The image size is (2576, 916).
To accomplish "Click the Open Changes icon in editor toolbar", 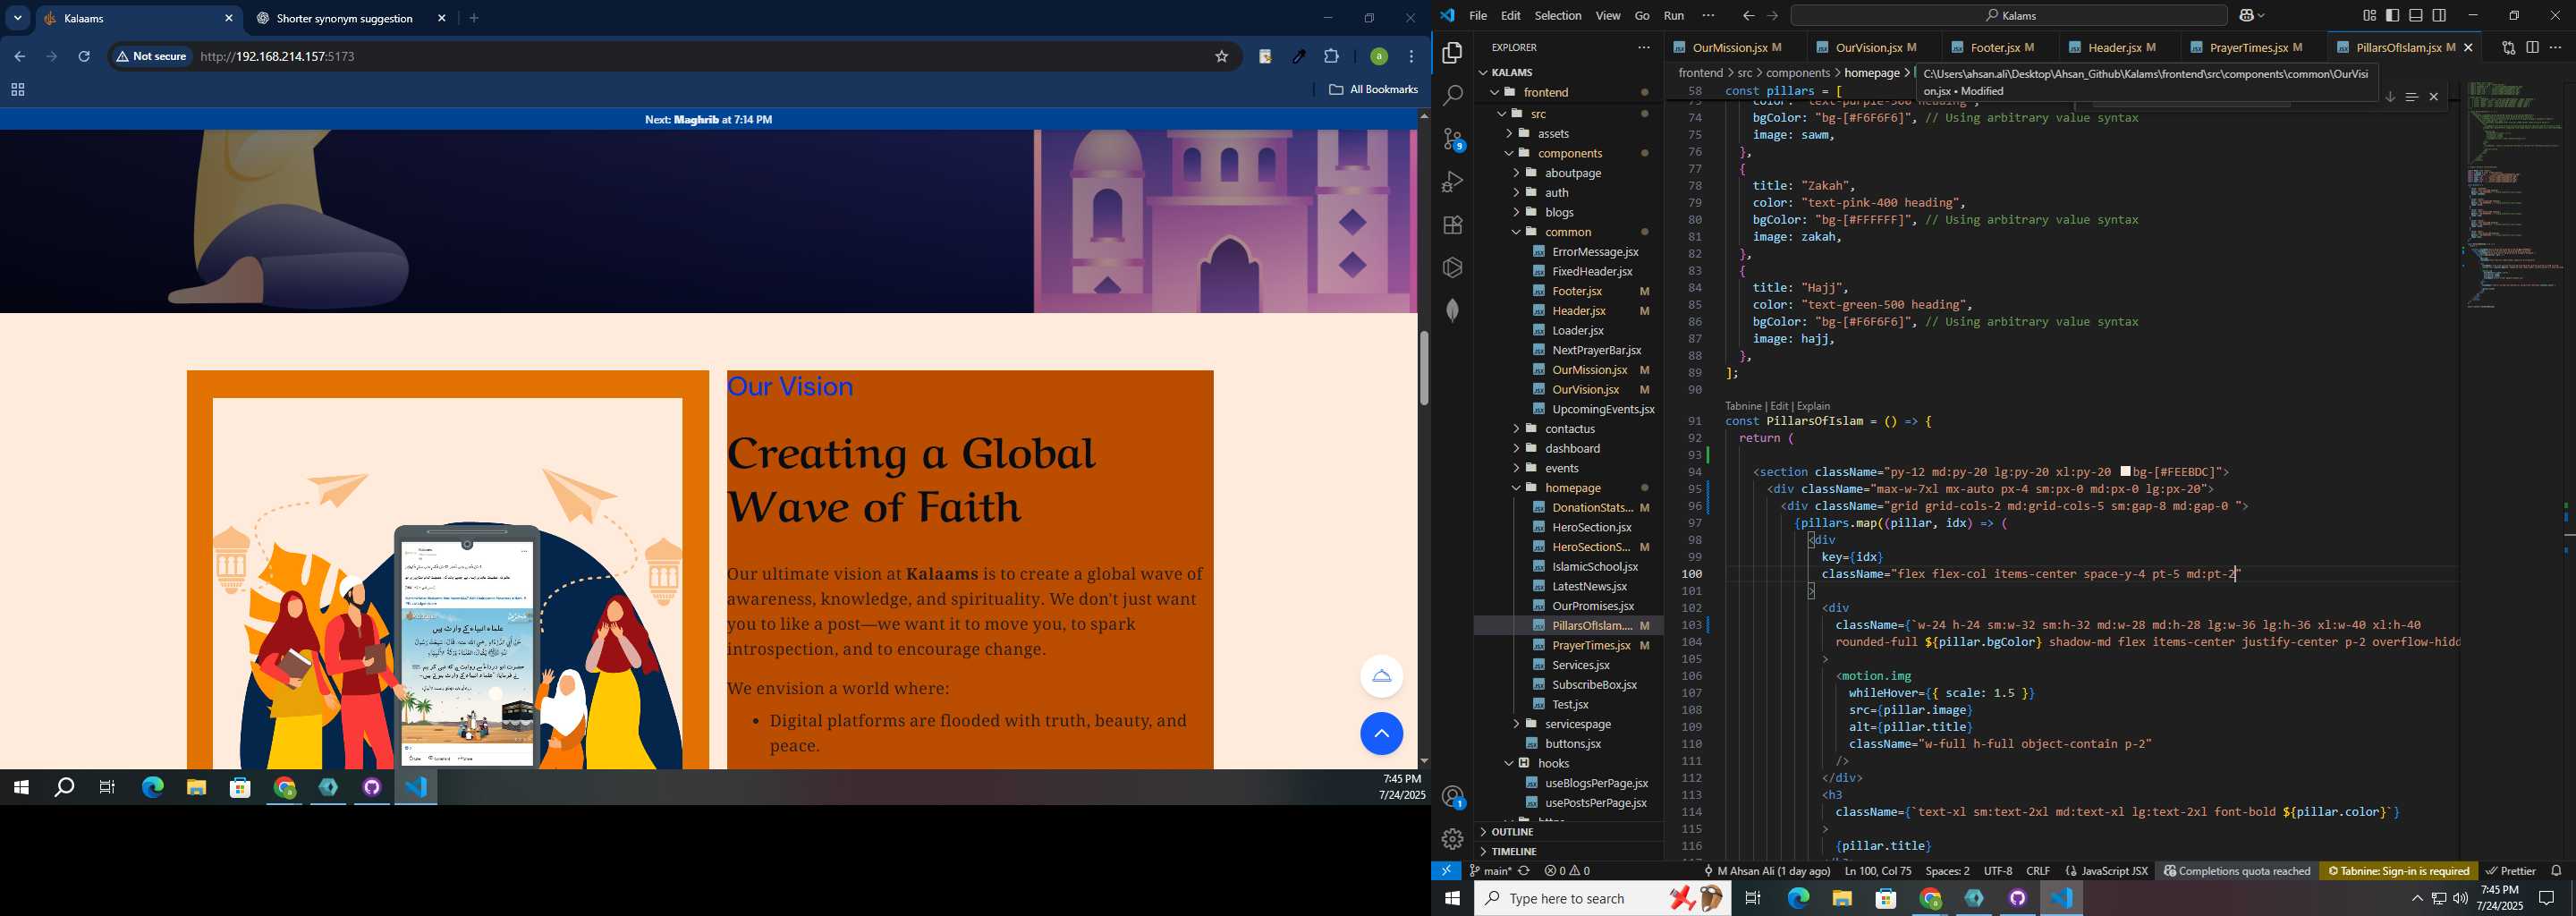I will tap(2508, 47).
